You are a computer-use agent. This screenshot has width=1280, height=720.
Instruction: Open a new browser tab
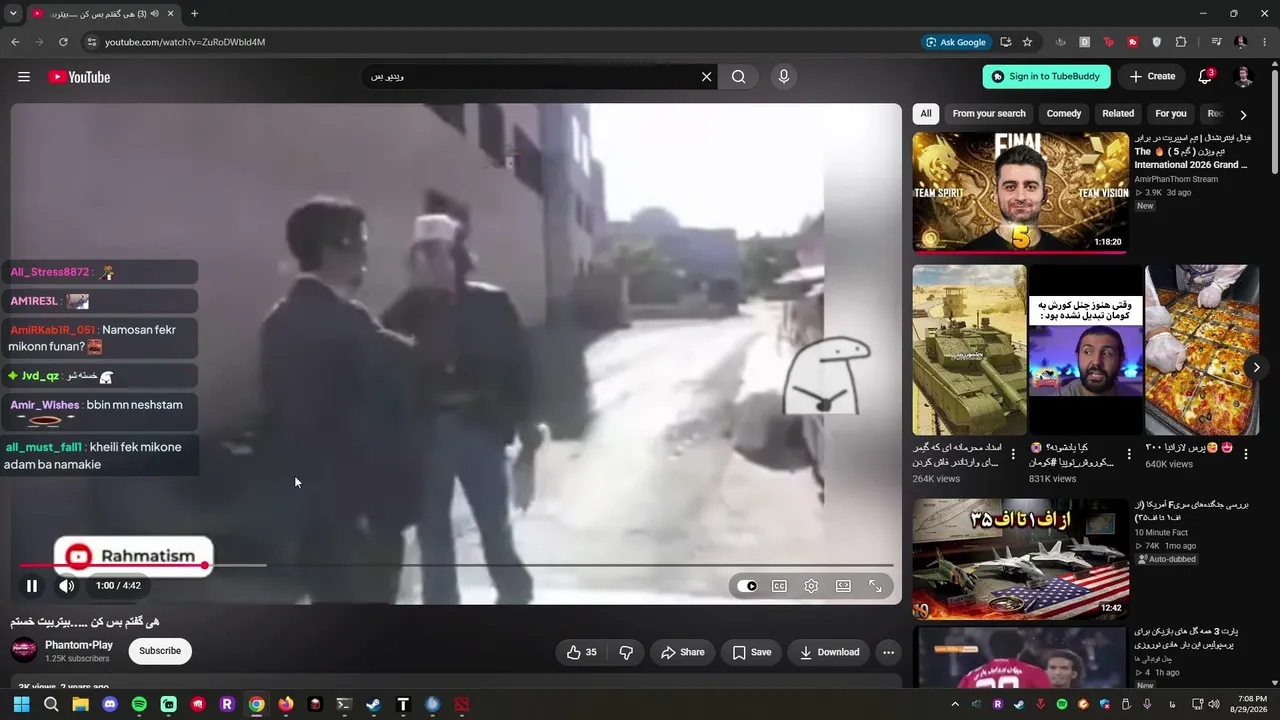pyautogui.click(x=194, y=14)
